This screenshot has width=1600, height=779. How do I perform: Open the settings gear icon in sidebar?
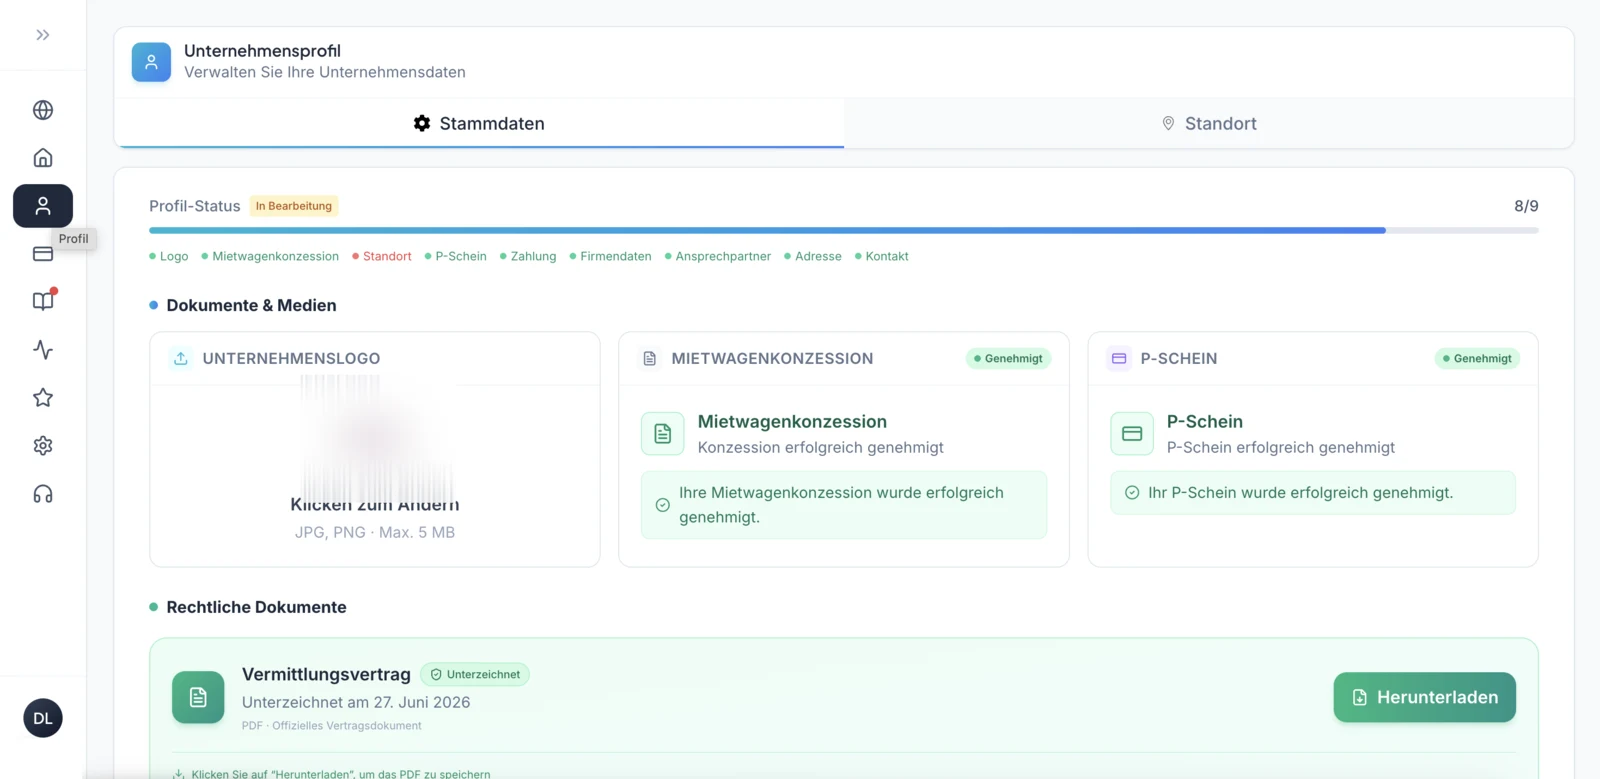43,446
